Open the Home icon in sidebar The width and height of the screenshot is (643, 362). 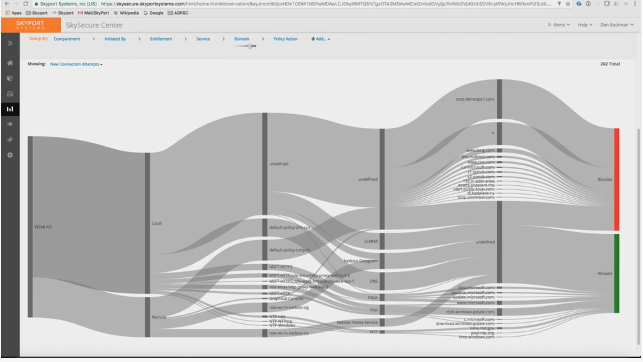(x=10, y=63)
